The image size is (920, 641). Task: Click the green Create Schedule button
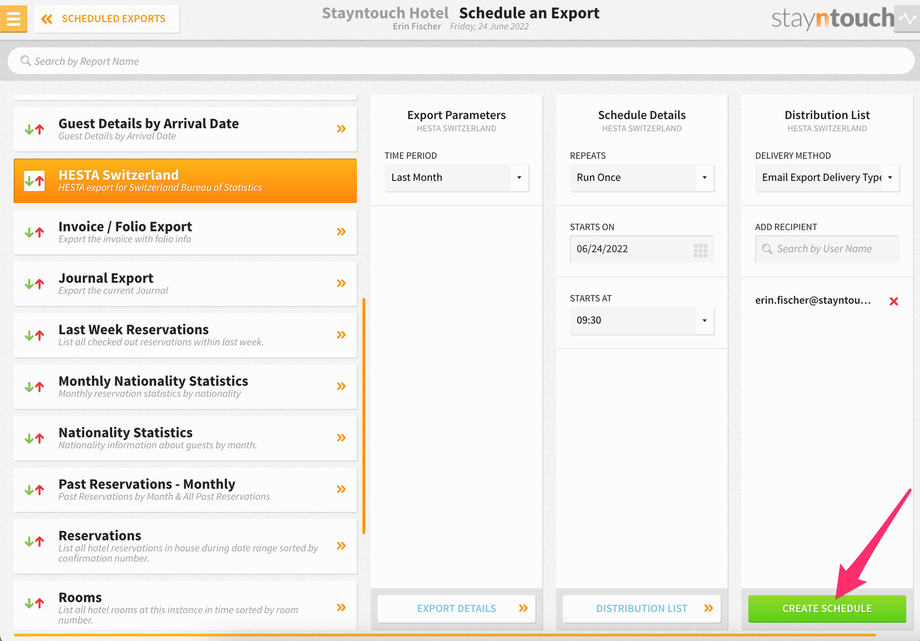(x=827, y=609)
